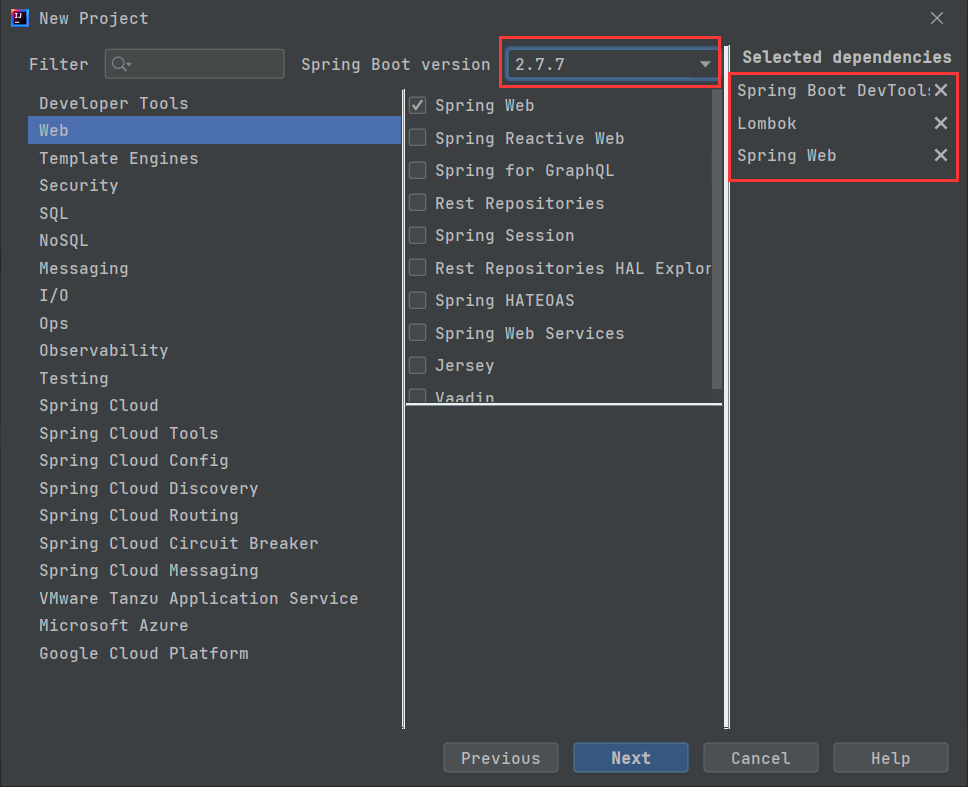Check the Spring Session dependency
This screenshot has width=968, height=787.
pyautogui.click(x=418, y=236)
